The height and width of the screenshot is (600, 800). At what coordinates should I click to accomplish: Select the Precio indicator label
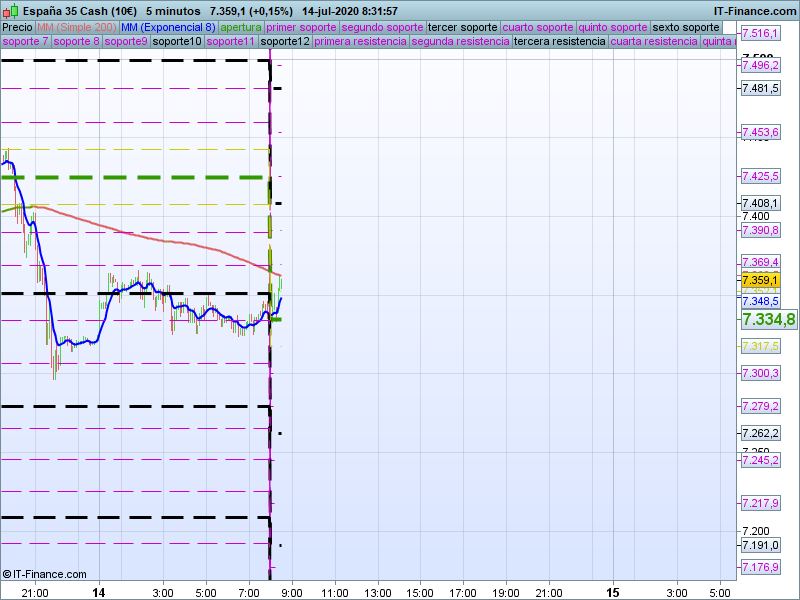pyautogui.click(x=17, y=28)
